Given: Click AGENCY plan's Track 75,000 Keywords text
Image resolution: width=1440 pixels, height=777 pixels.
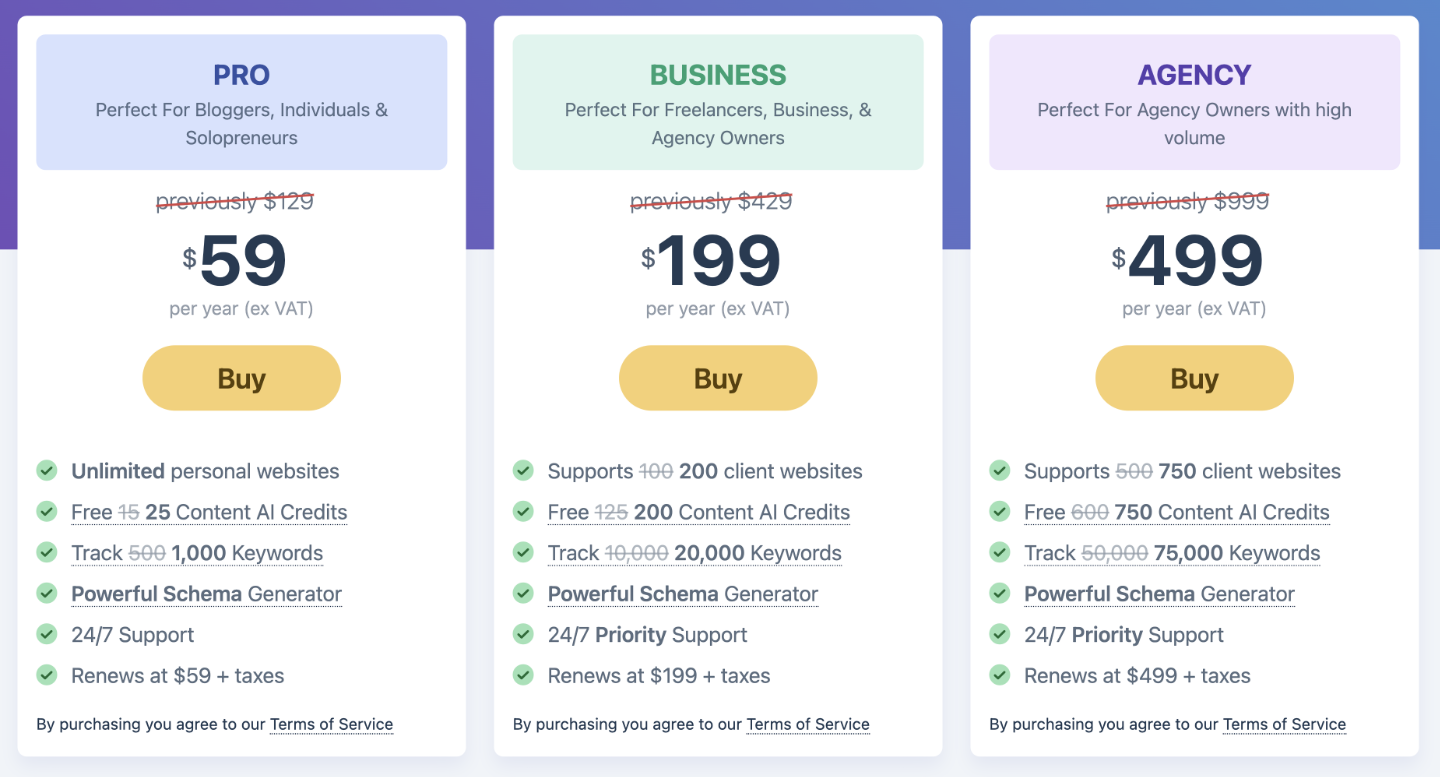Looking at the screenshot, I should coord(1172,553).
